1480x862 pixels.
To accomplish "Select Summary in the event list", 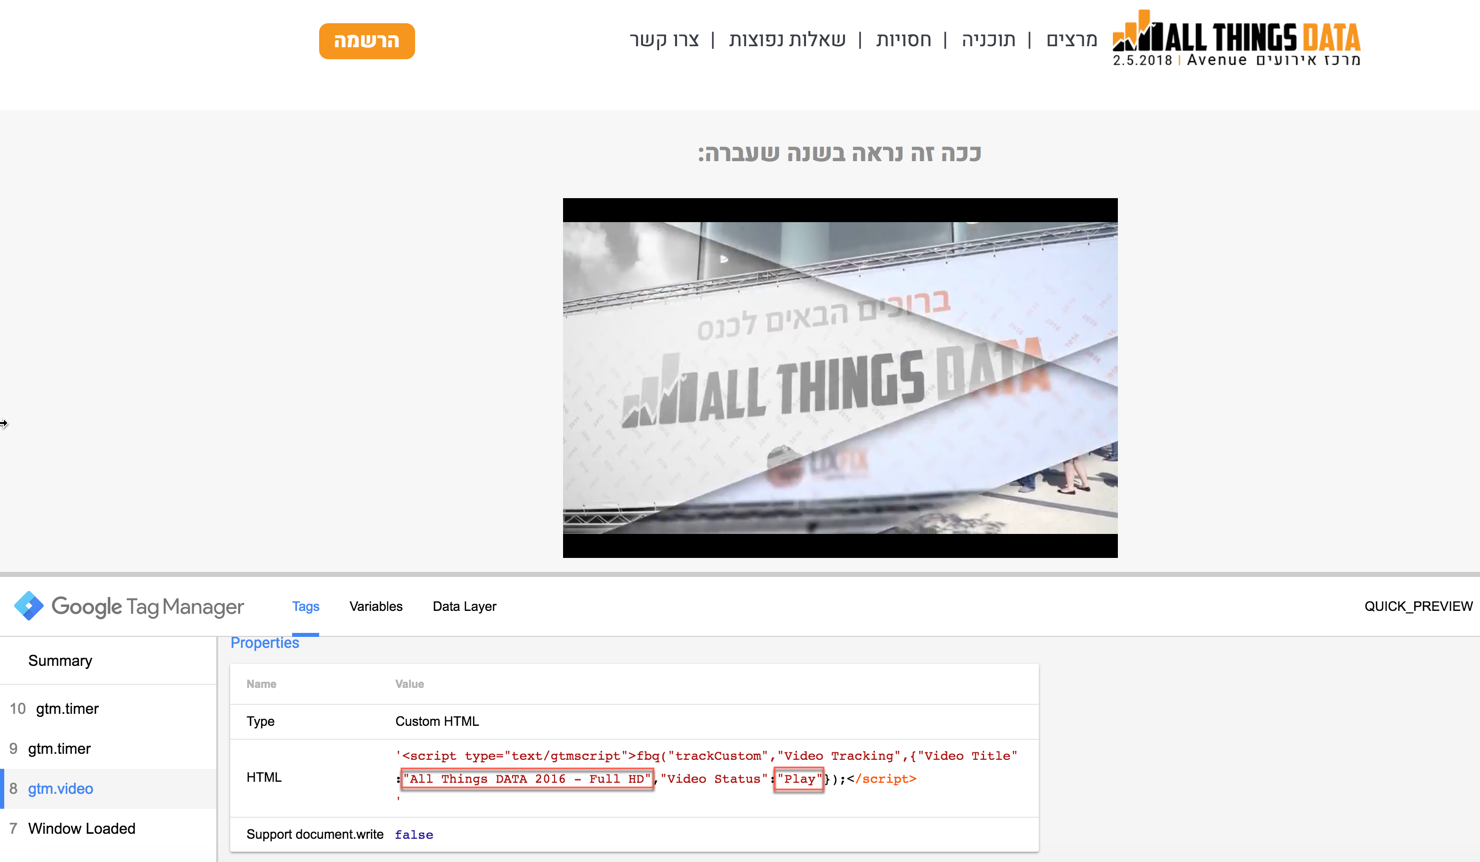I will pos(108,661).
